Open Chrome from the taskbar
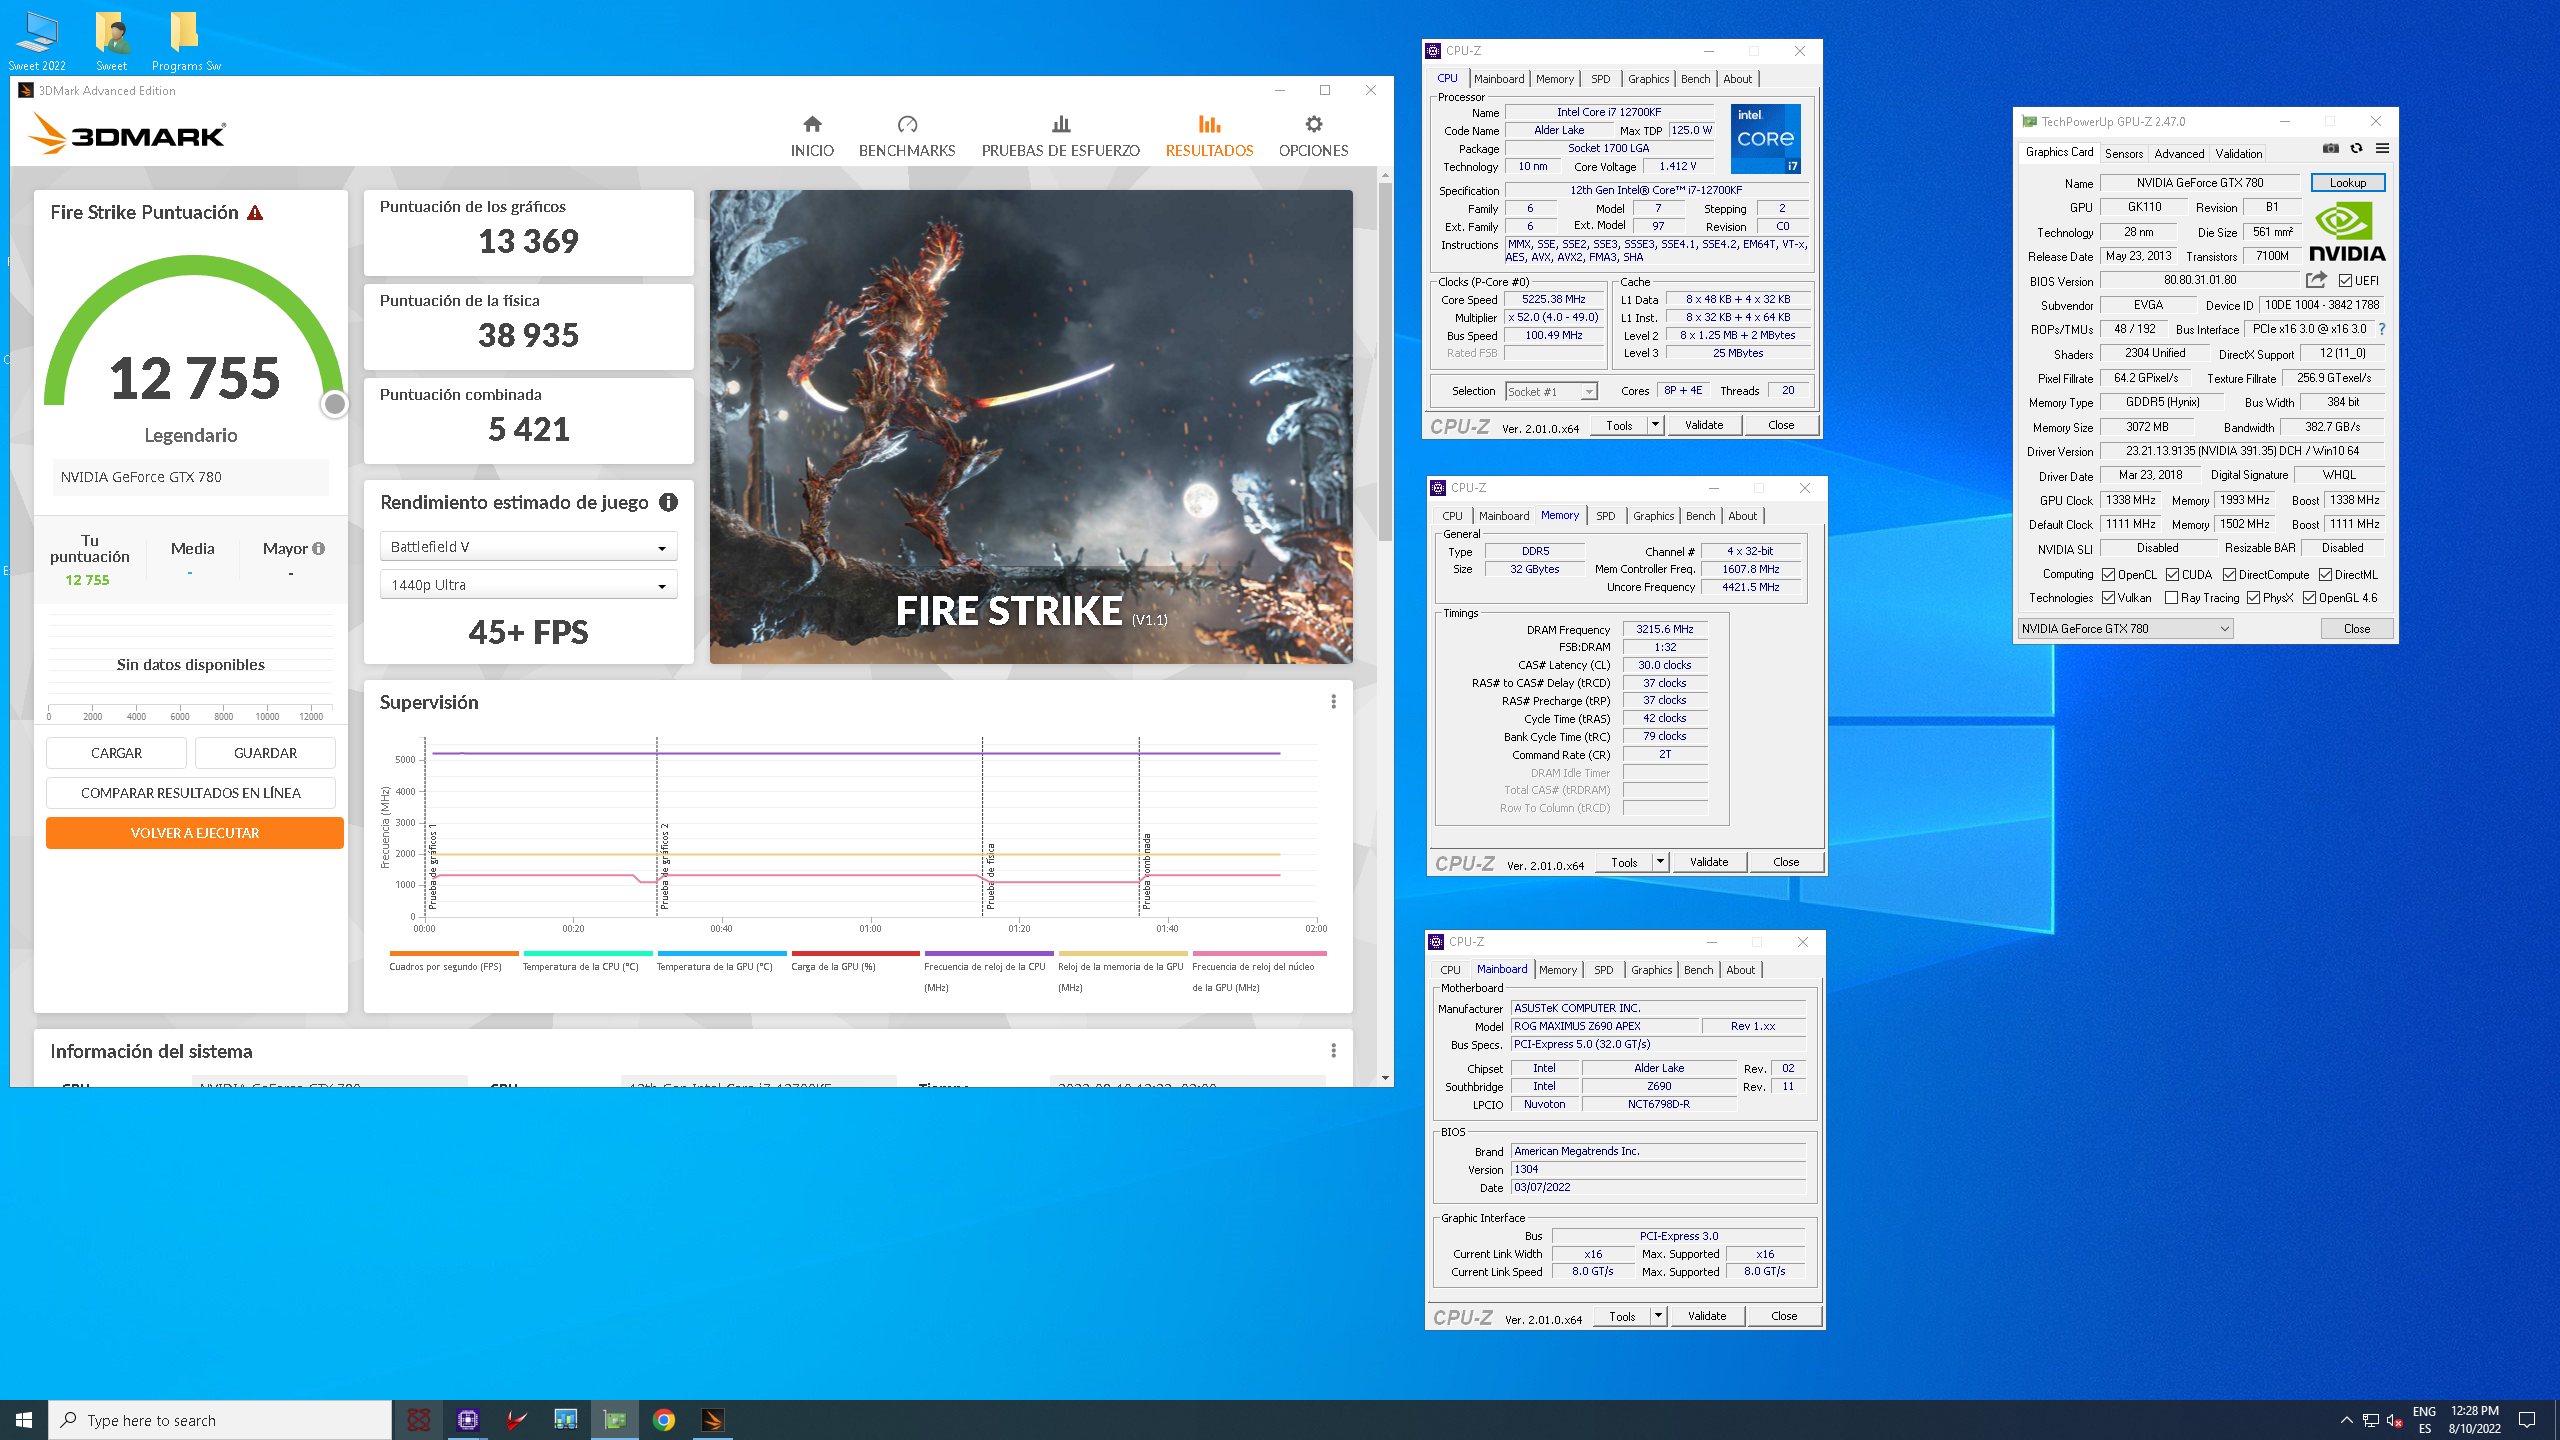This screenshot has width=2560, height=1440. [x=664, y=1420]
